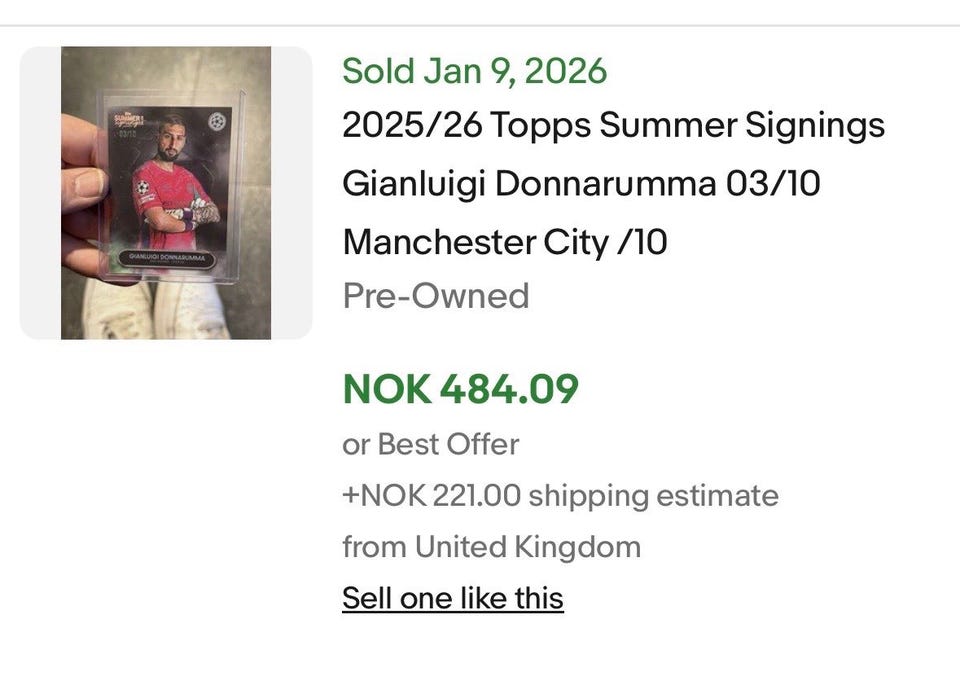960x685 pixels.
Task: Click the Gianluigi Donnarumma nameplate on the card
Action: coord(168,258)
